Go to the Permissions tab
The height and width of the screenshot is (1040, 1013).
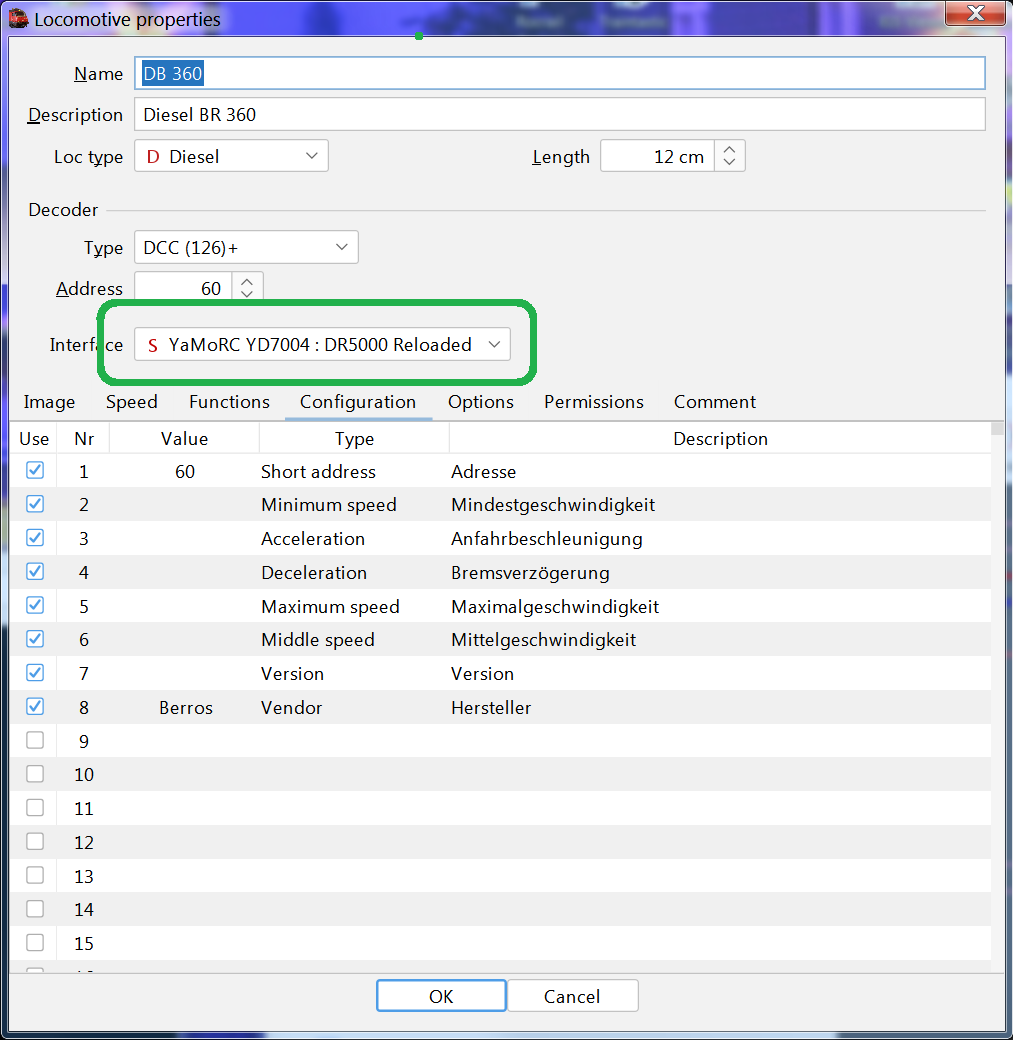click(594, 402)
